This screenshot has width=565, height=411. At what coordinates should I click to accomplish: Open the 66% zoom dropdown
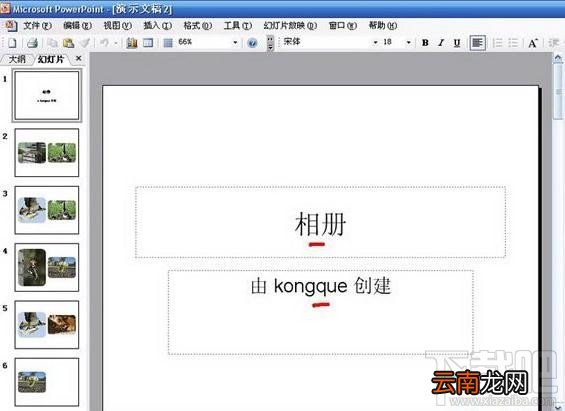[x=235, y=43]
